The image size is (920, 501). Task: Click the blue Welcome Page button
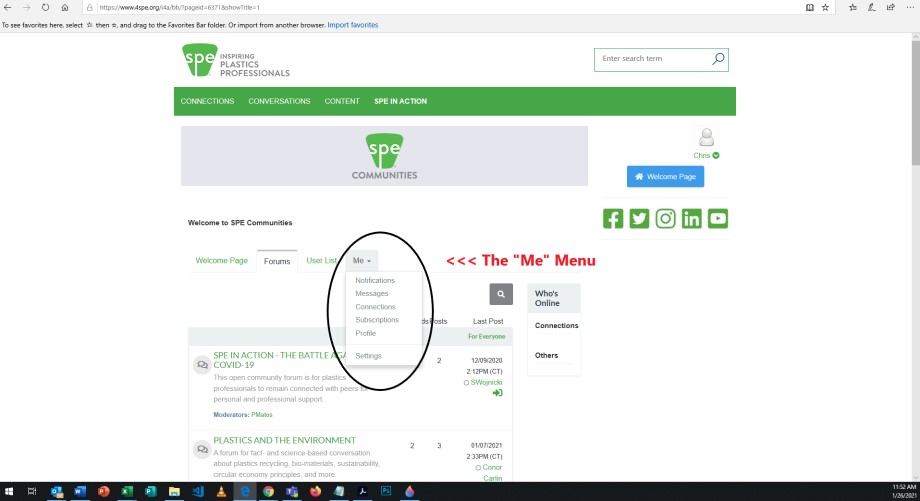coord(665,177)
